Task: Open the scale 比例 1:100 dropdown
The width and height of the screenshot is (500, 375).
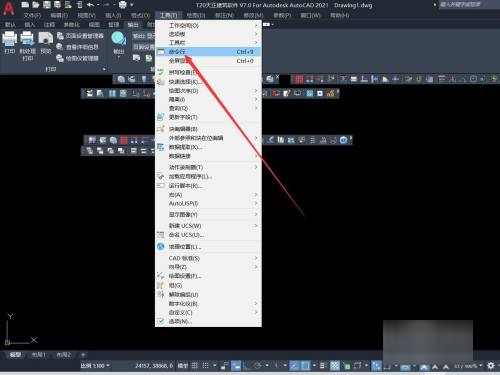Action: point(95,366)
